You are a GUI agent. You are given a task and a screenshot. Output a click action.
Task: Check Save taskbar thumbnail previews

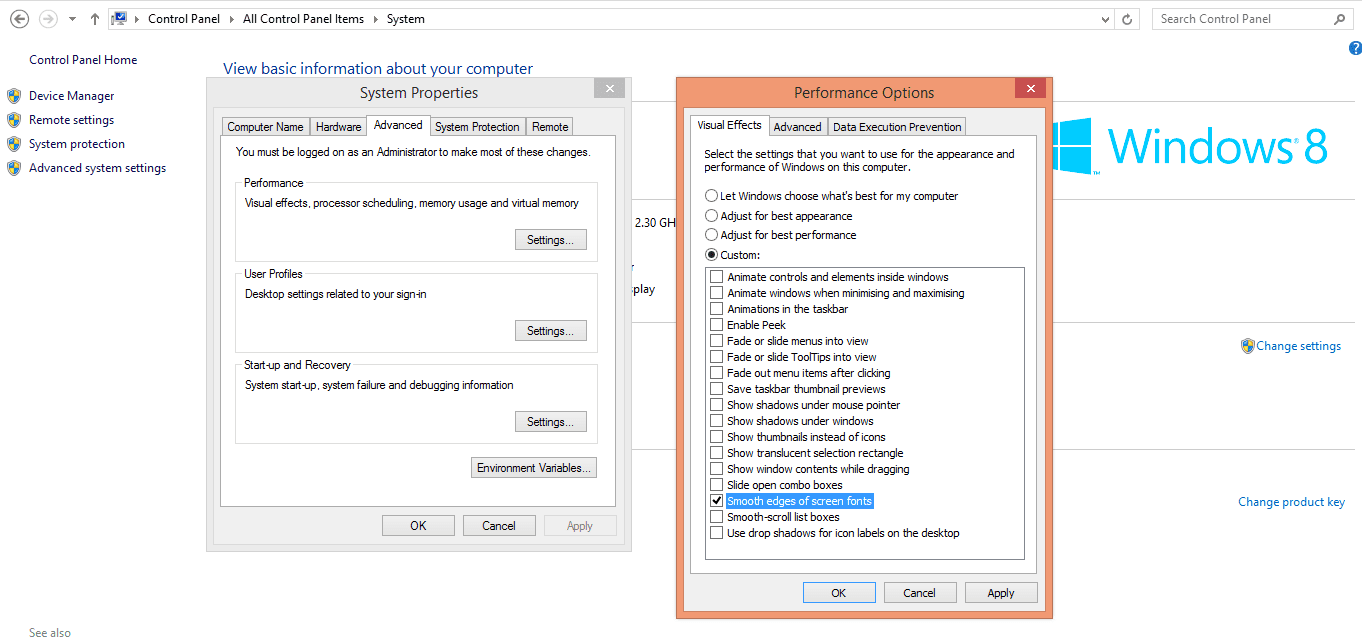tap(716, 389)
